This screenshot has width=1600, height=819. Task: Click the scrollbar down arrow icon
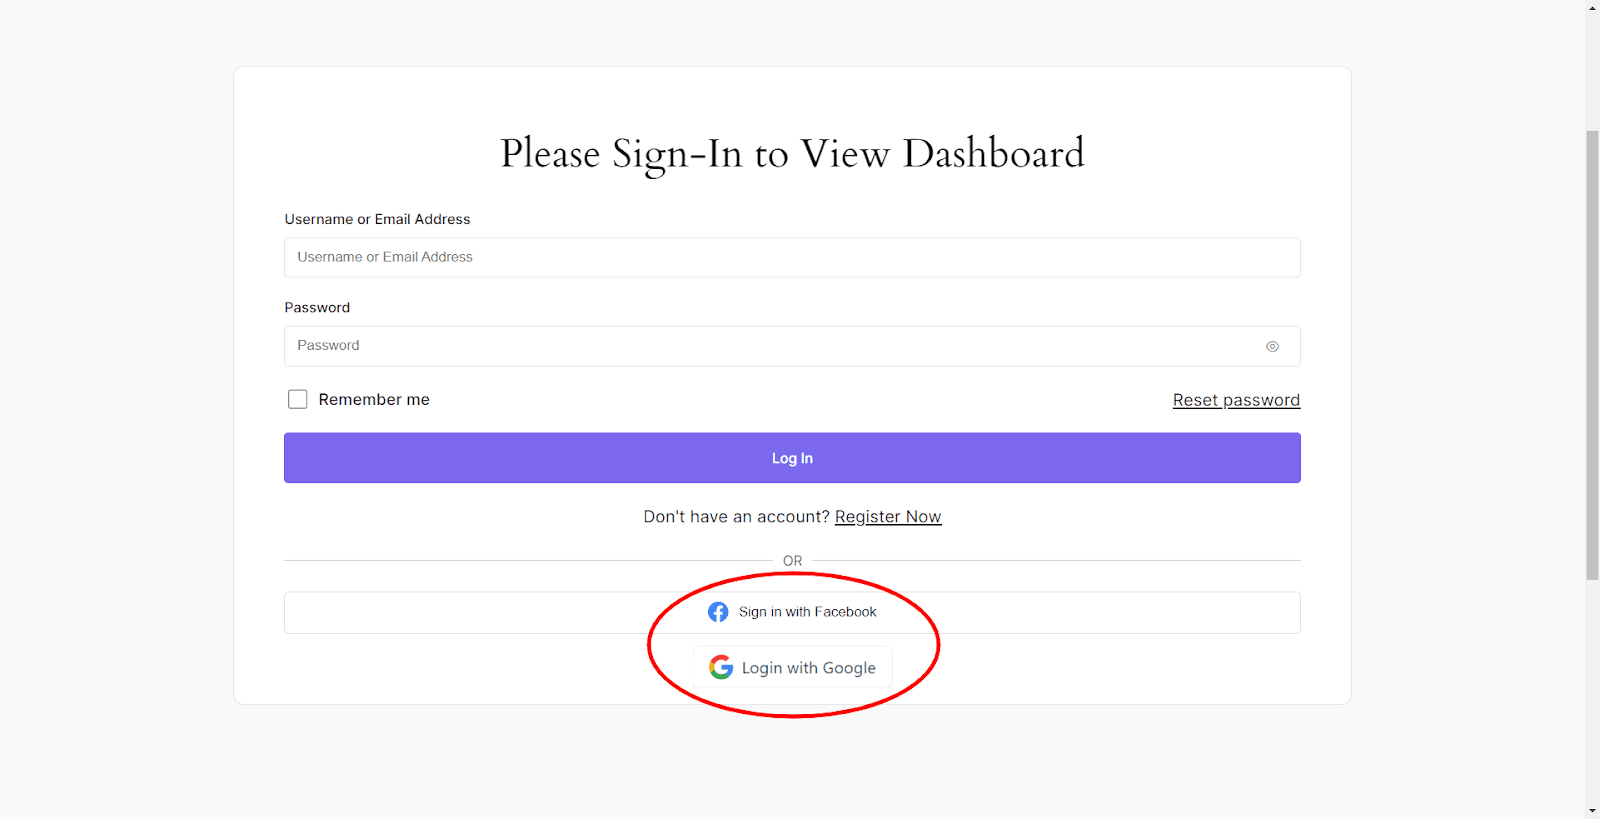tap(1590, 812)
